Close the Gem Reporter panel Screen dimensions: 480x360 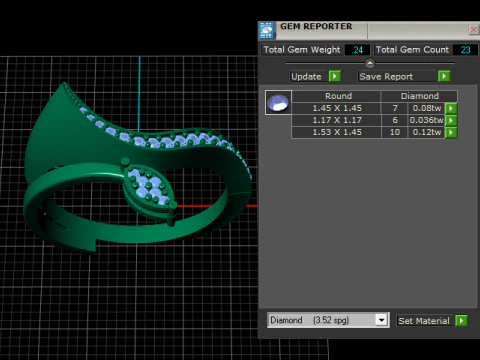point(473,30)
